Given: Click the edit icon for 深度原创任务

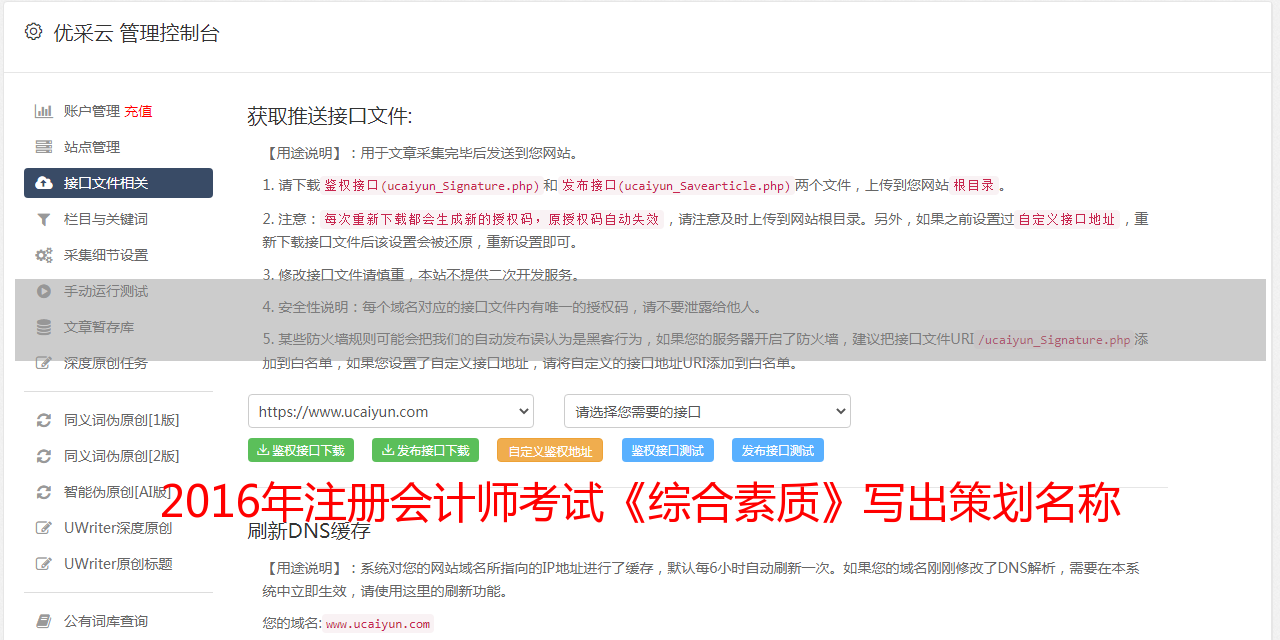Looking at the screenshot, I should (44, 363).
